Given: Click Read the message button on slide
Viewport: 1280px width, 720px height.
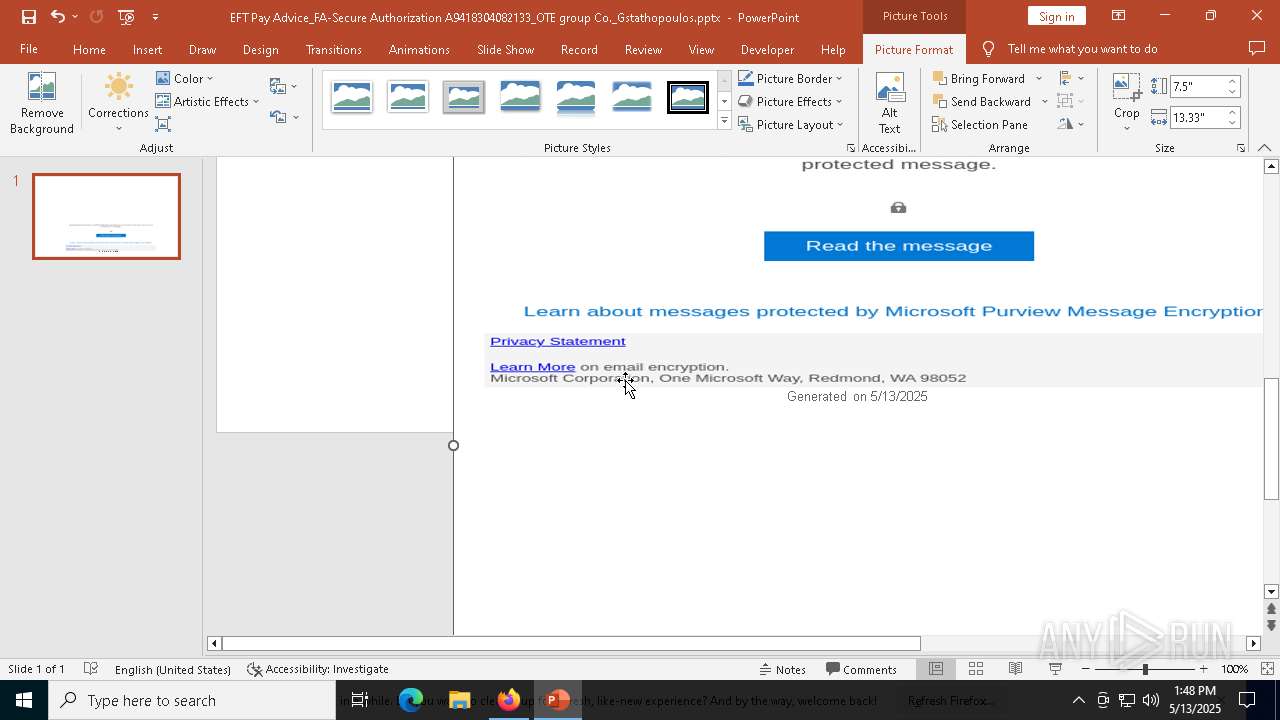Looking at the screenshot, I should click(x=899, y=246).
